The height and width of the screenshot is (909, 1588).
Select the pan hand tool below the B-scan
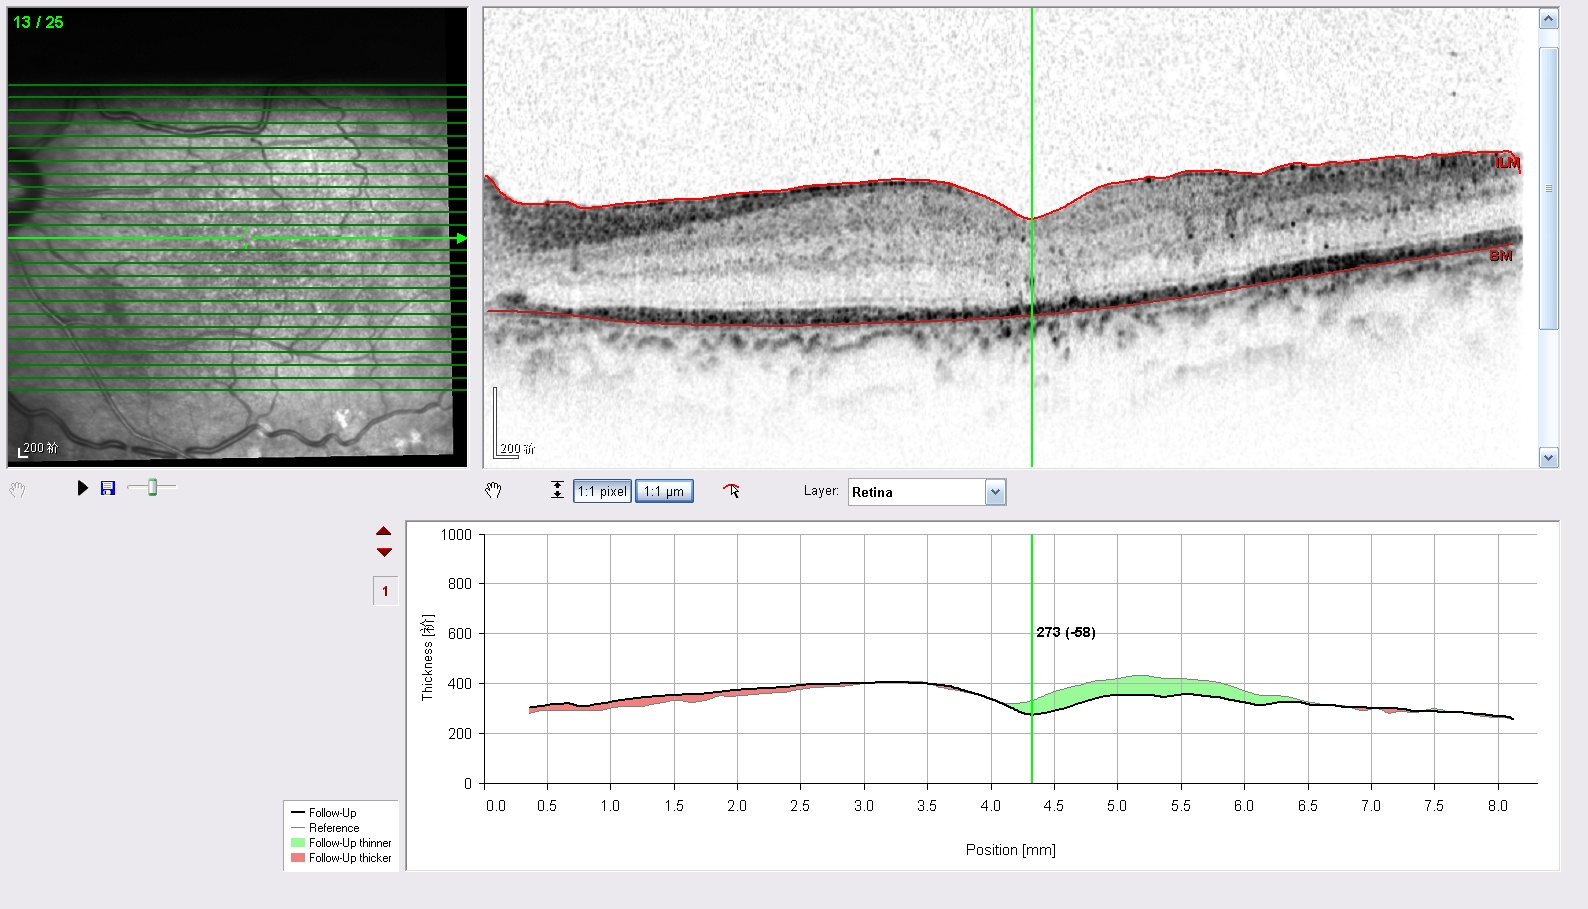493,490
